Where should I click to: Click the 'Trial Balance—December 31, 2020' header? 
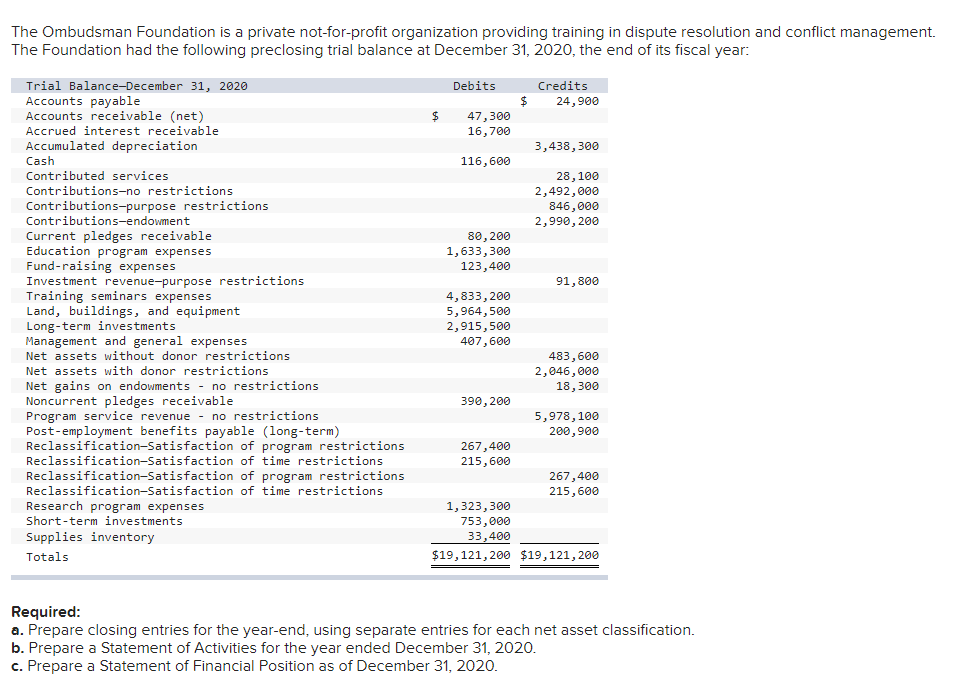(137, 86)
